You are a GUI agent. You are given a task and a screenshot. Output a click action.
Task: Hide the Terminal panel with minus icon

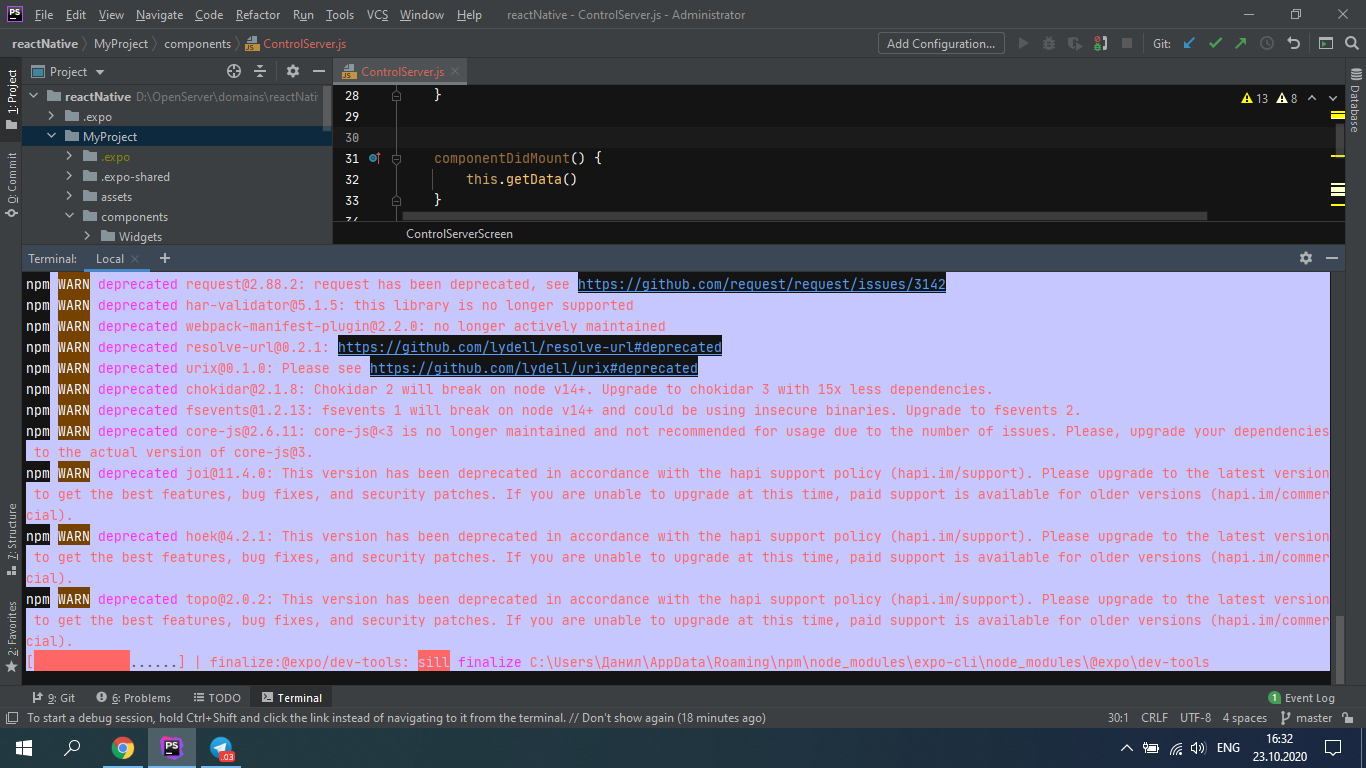coord(1332,258)
